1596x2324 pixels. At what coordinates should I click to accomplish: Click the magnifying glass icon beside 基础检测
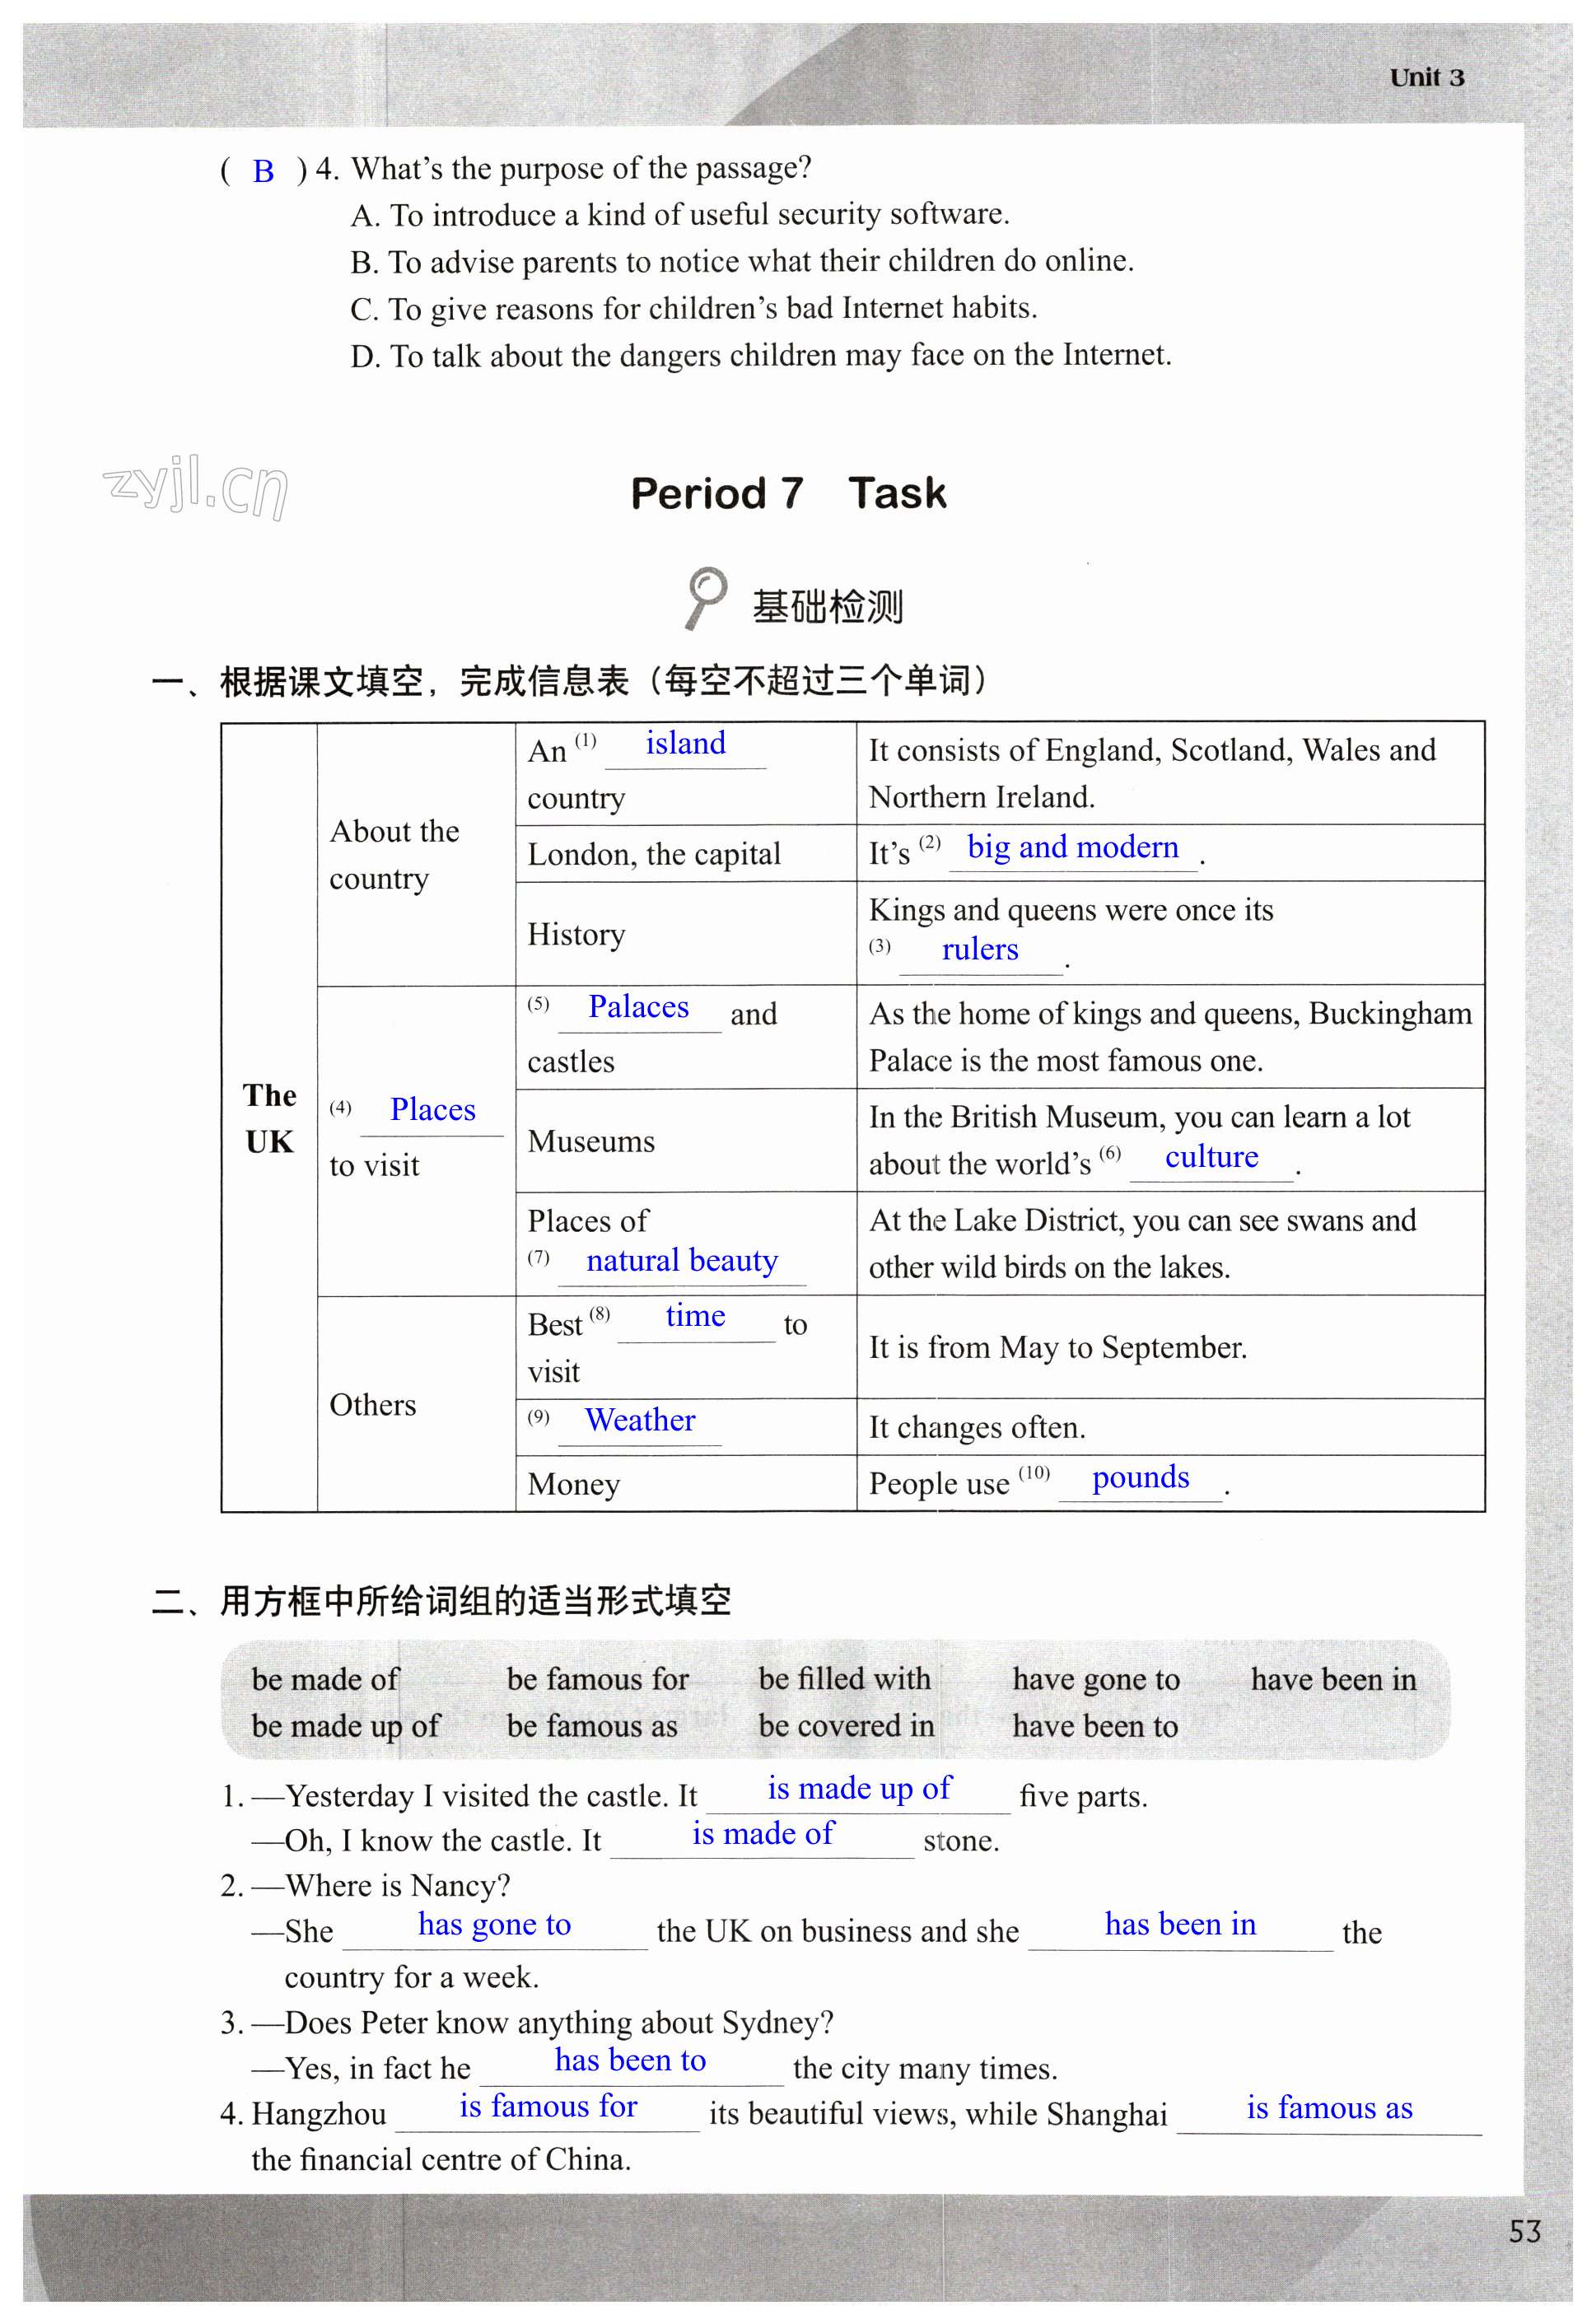pyautogui.click(x=705, y=599)
